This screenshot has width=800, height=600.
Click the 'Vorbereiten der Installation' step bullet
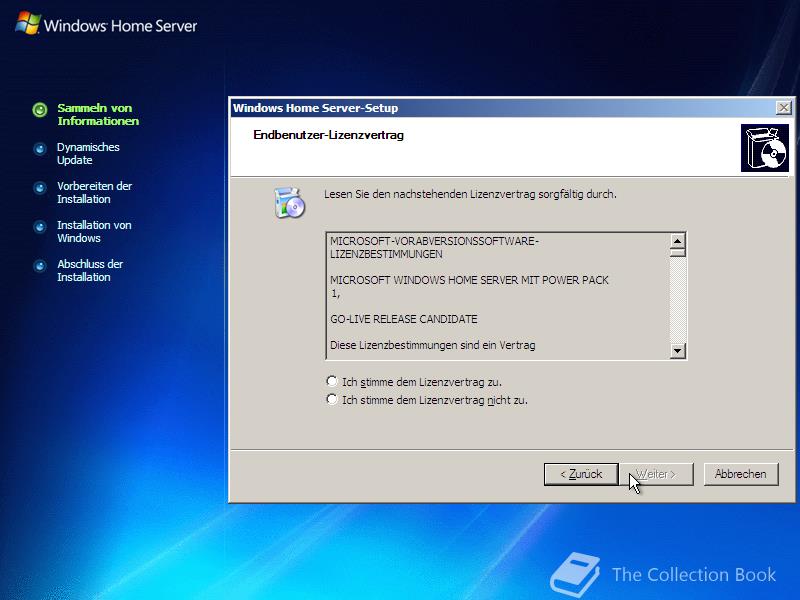tap(40, 188)
